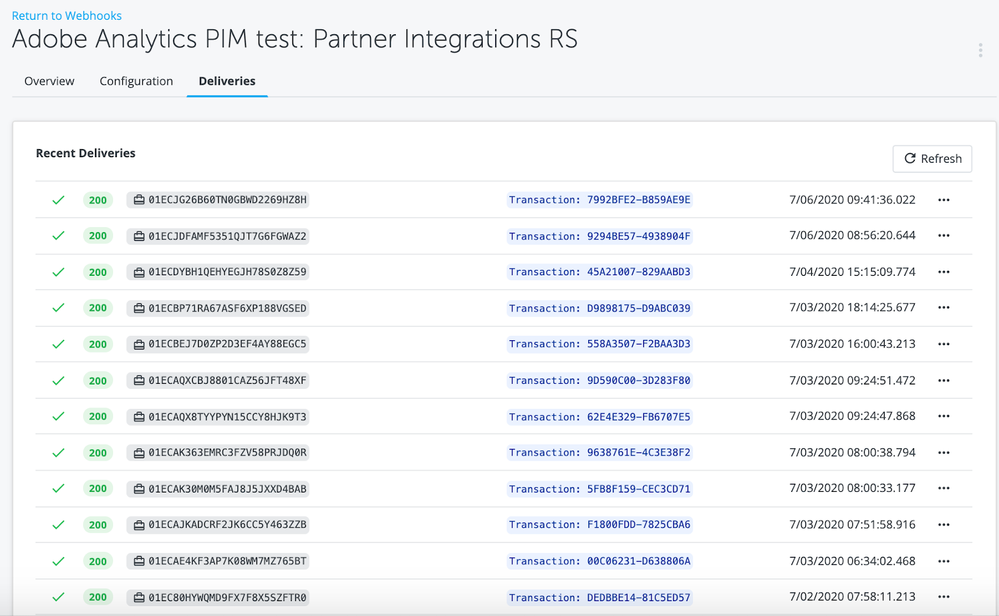The image size is (999, 616).
Task: Expand more options for the 06:34:02.468 delivery
Action: point(943,561)
